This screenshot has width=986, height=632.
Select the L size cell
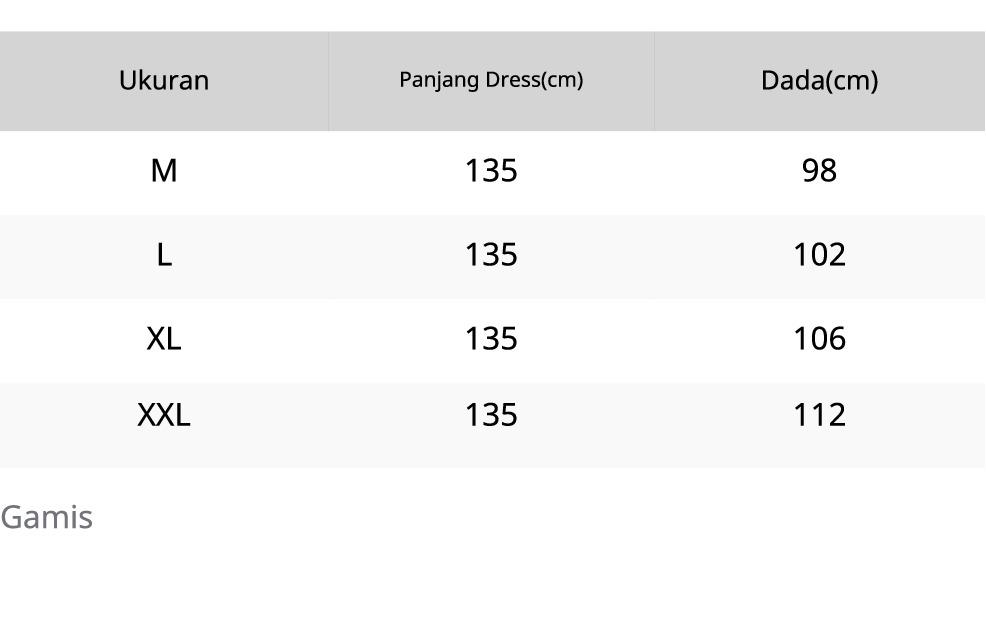(164, 255)
